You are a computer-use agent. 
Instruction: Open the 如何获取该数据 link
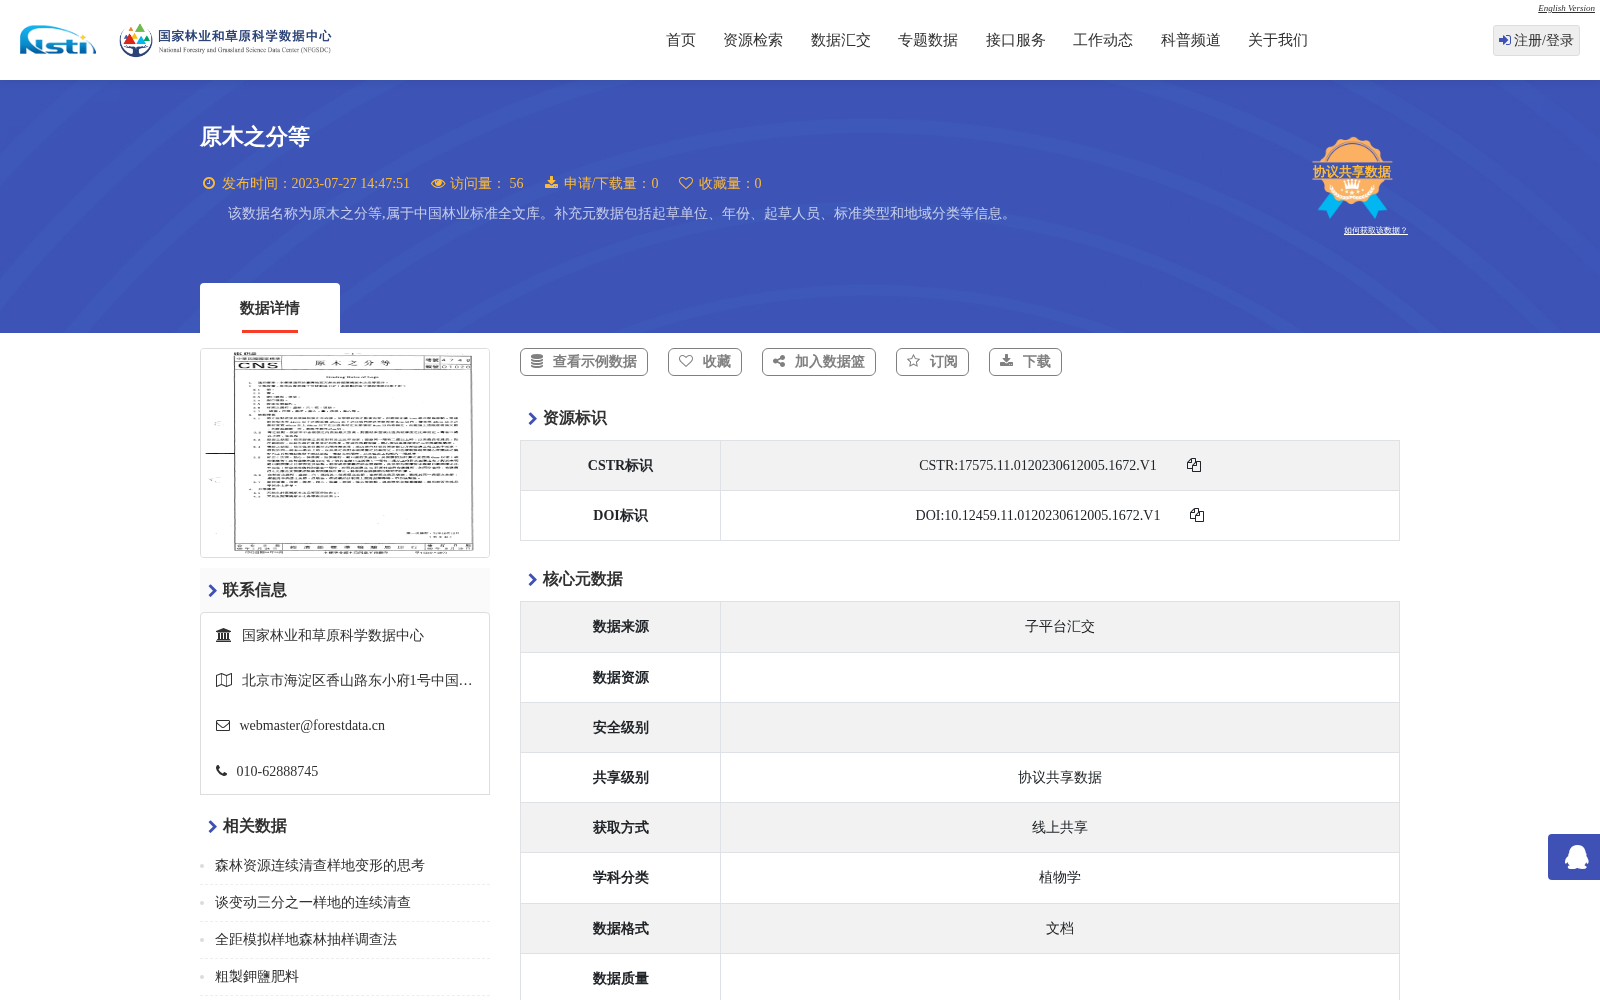1375,231
